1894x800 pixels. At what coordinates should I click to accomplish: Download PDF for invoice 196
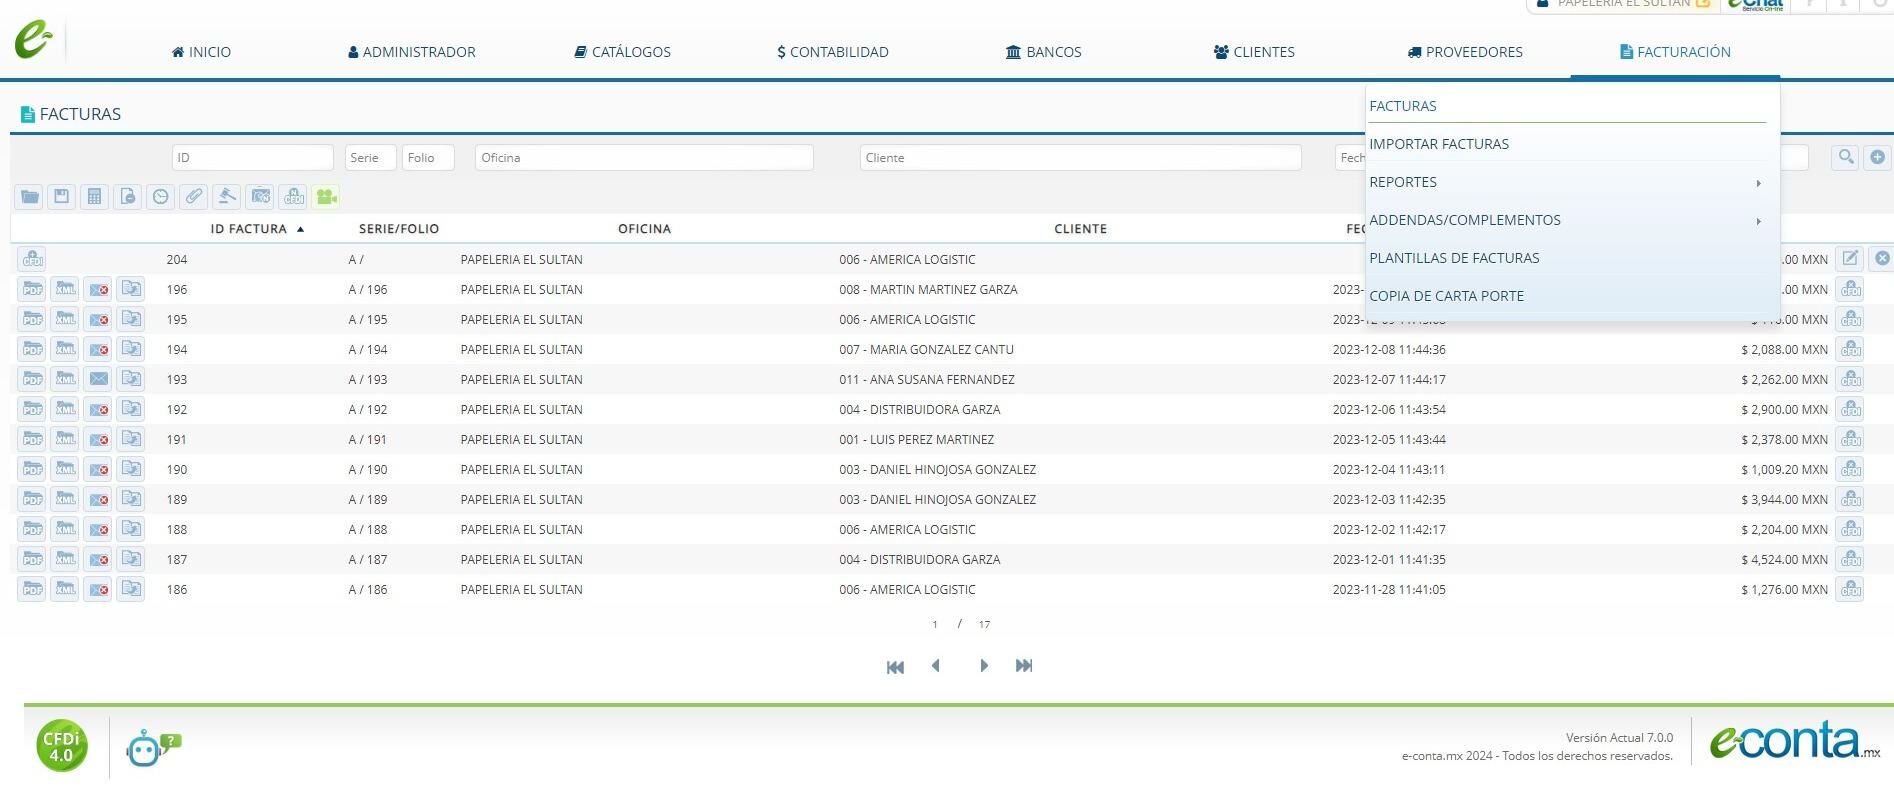(32, 289)
